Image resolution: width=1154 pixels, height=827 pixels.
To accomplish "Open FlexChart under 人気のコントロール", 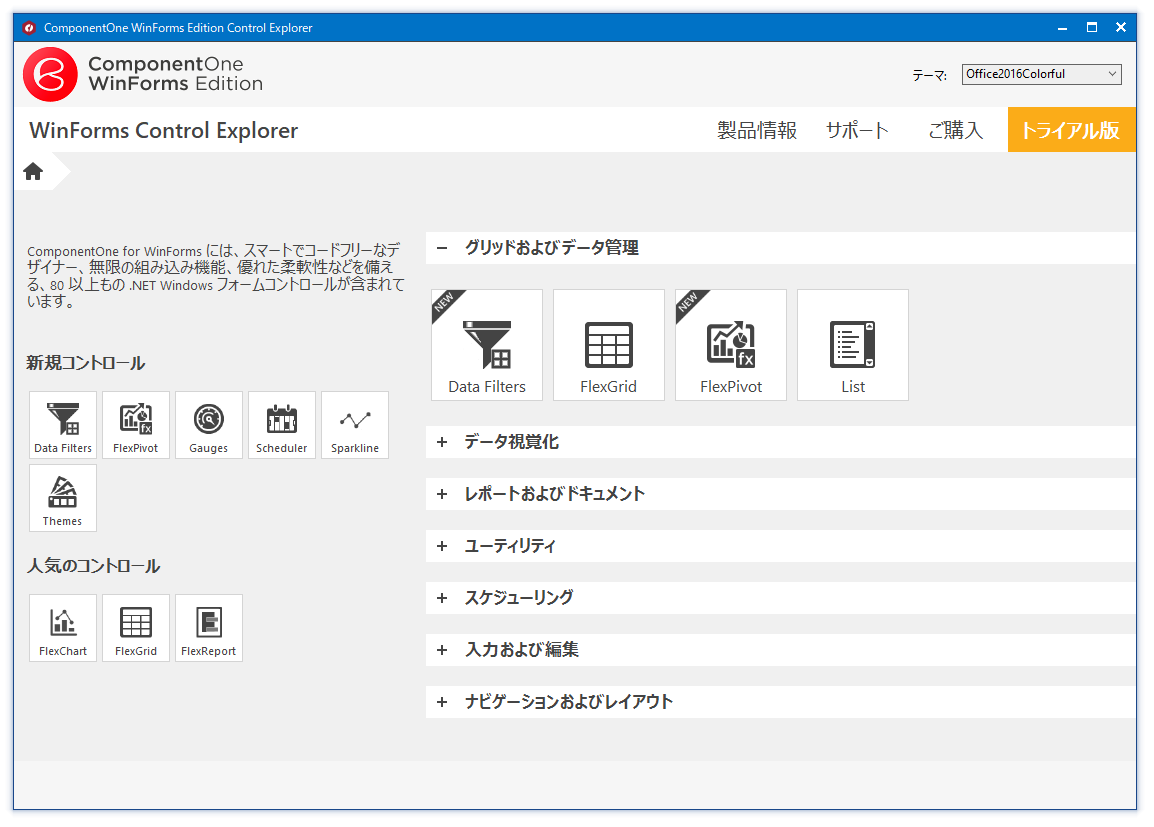I will coord(63,628).
